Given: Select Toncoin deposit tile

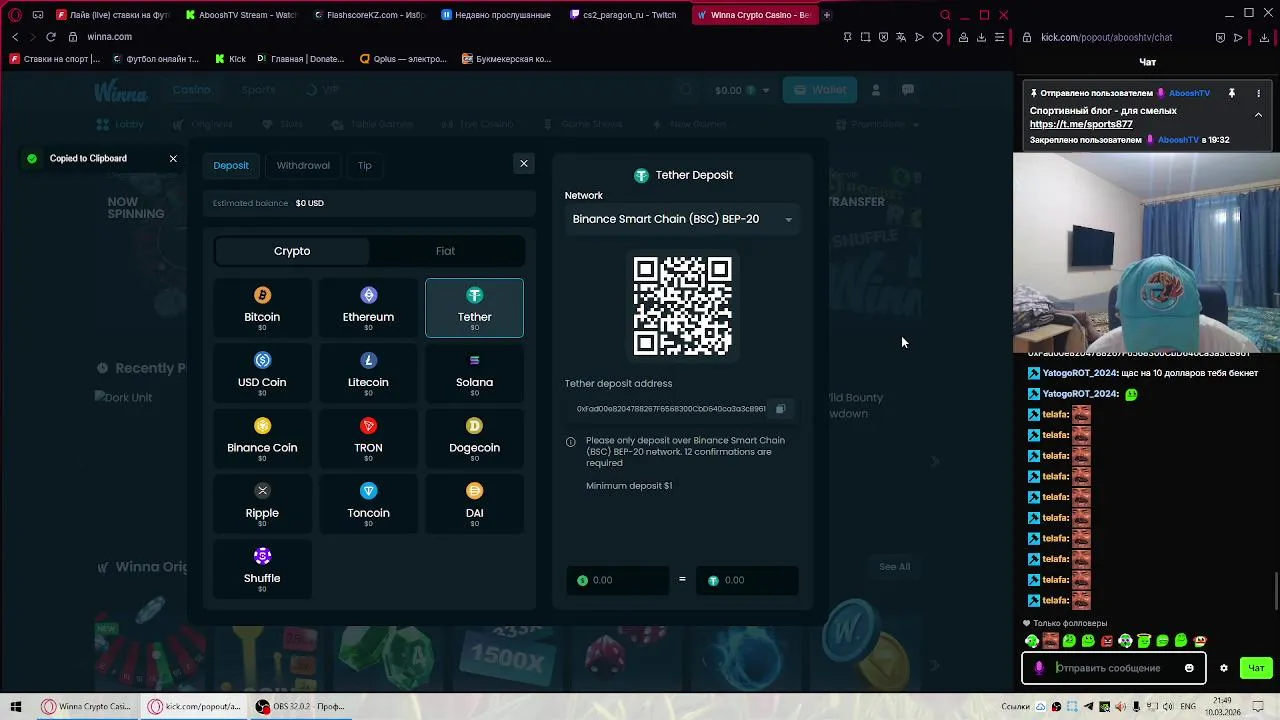Looking at the screenshot, I should click(368, 503).
